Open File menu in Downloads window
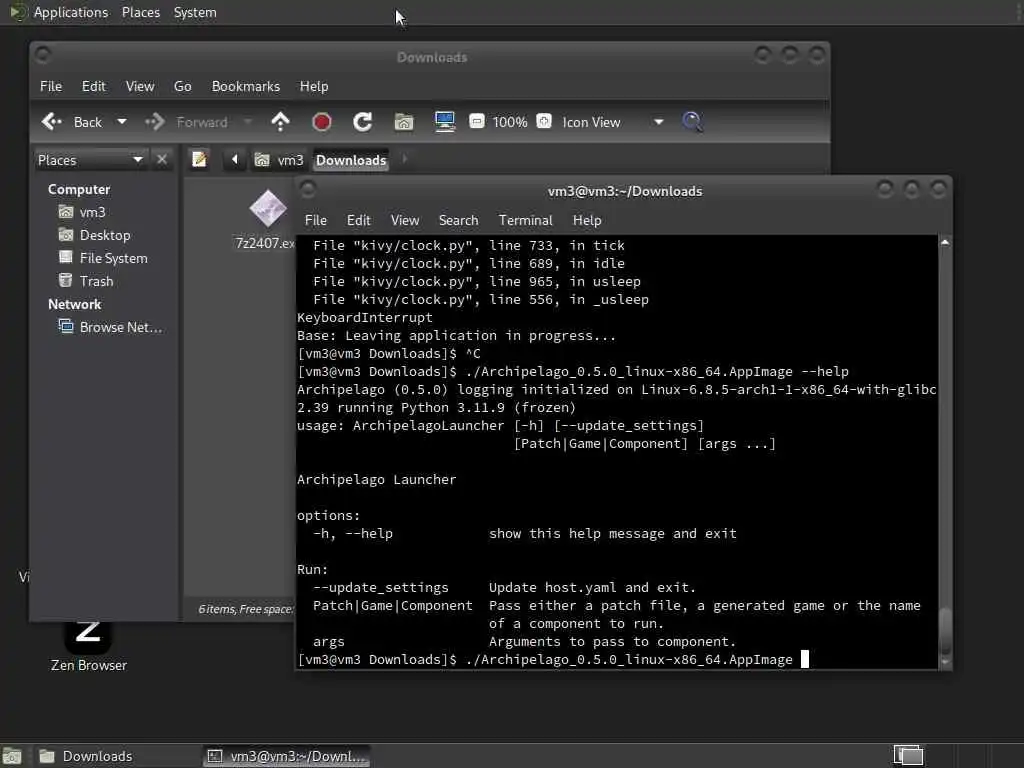 tap(51, 86)
